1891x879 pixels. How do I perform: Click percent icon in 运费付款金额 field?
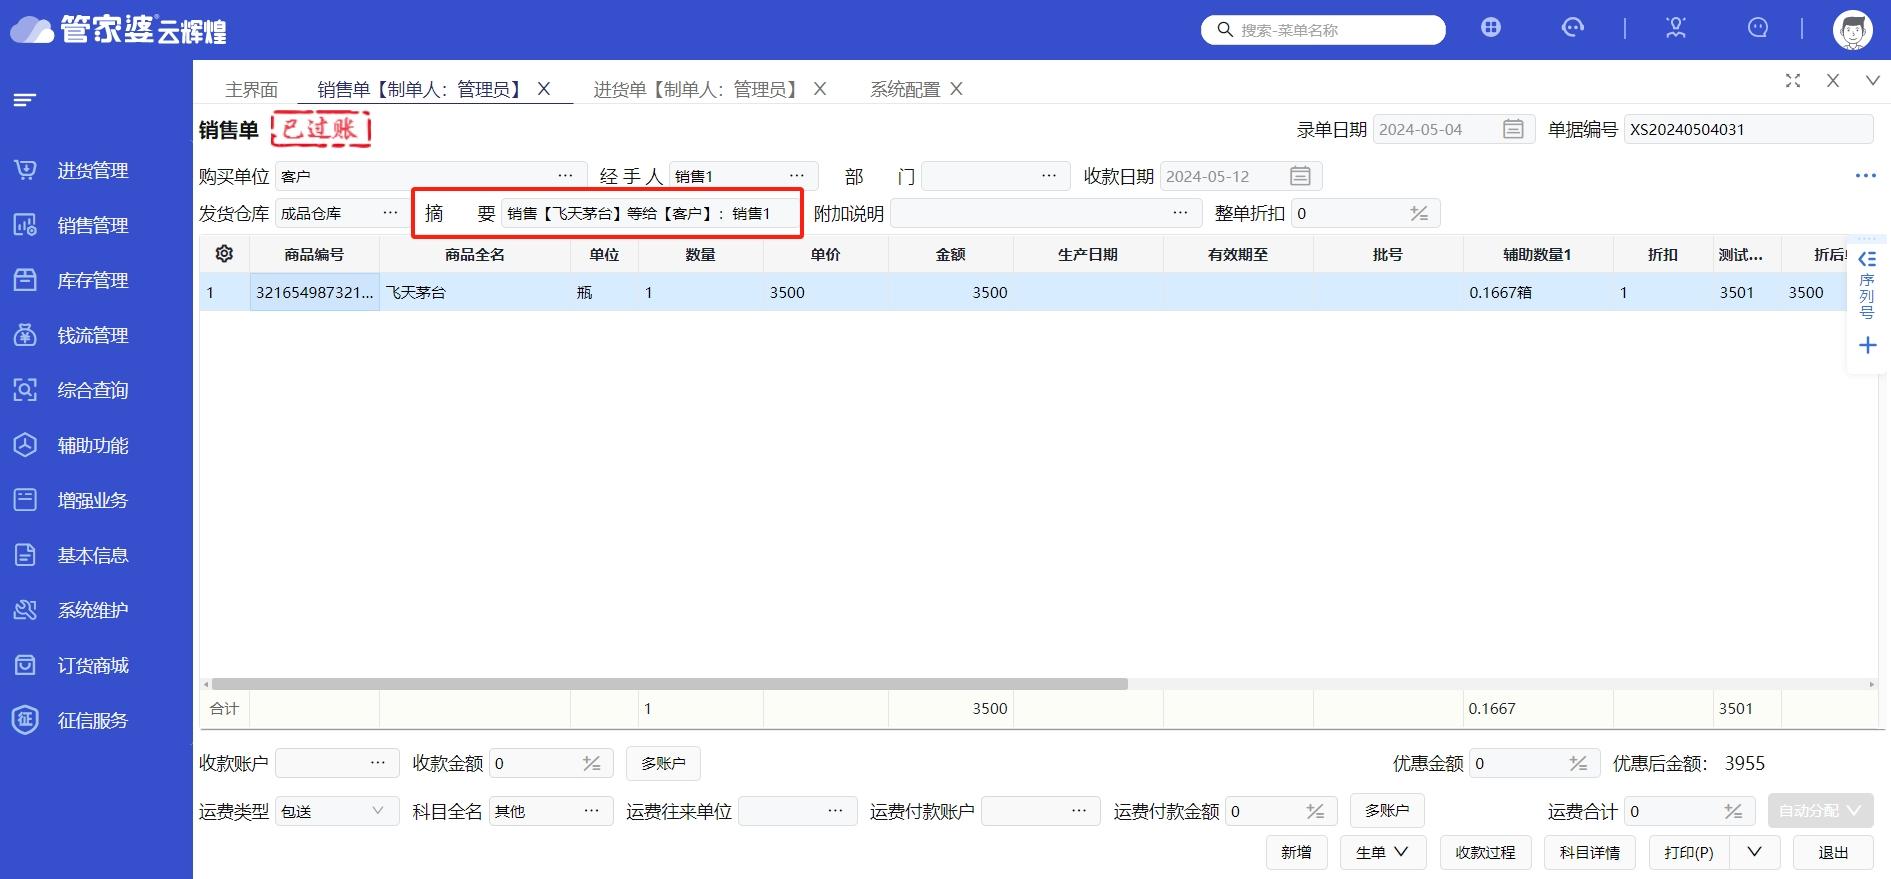click(x=1315, y=811)
